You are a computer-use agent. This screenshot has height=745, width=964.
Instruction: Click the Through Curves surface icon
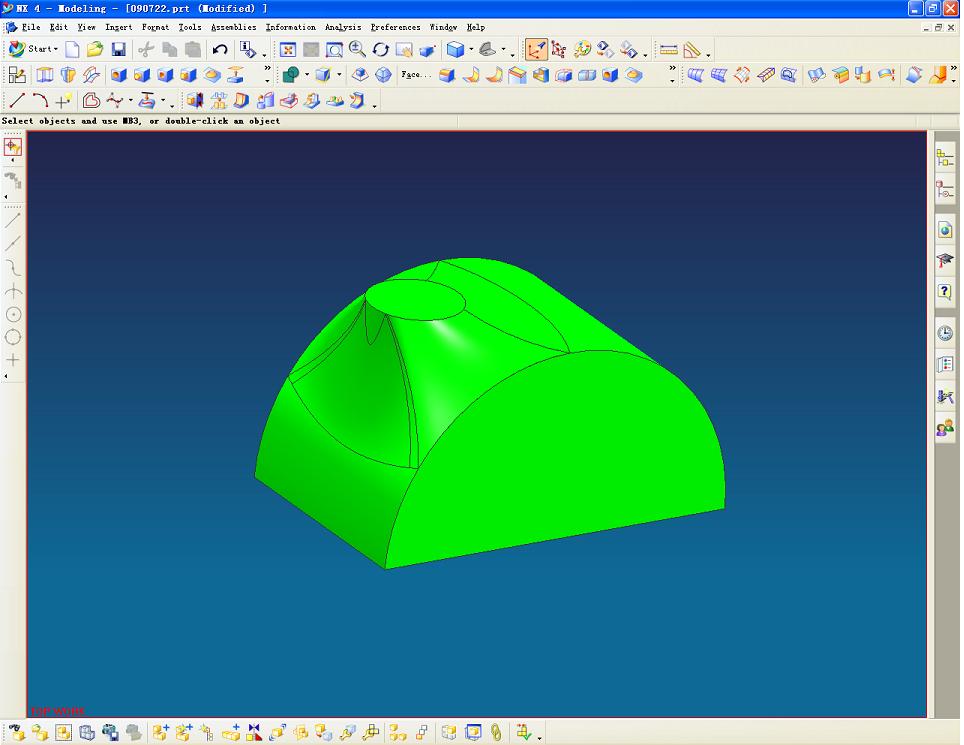click(x=695, y=75)
